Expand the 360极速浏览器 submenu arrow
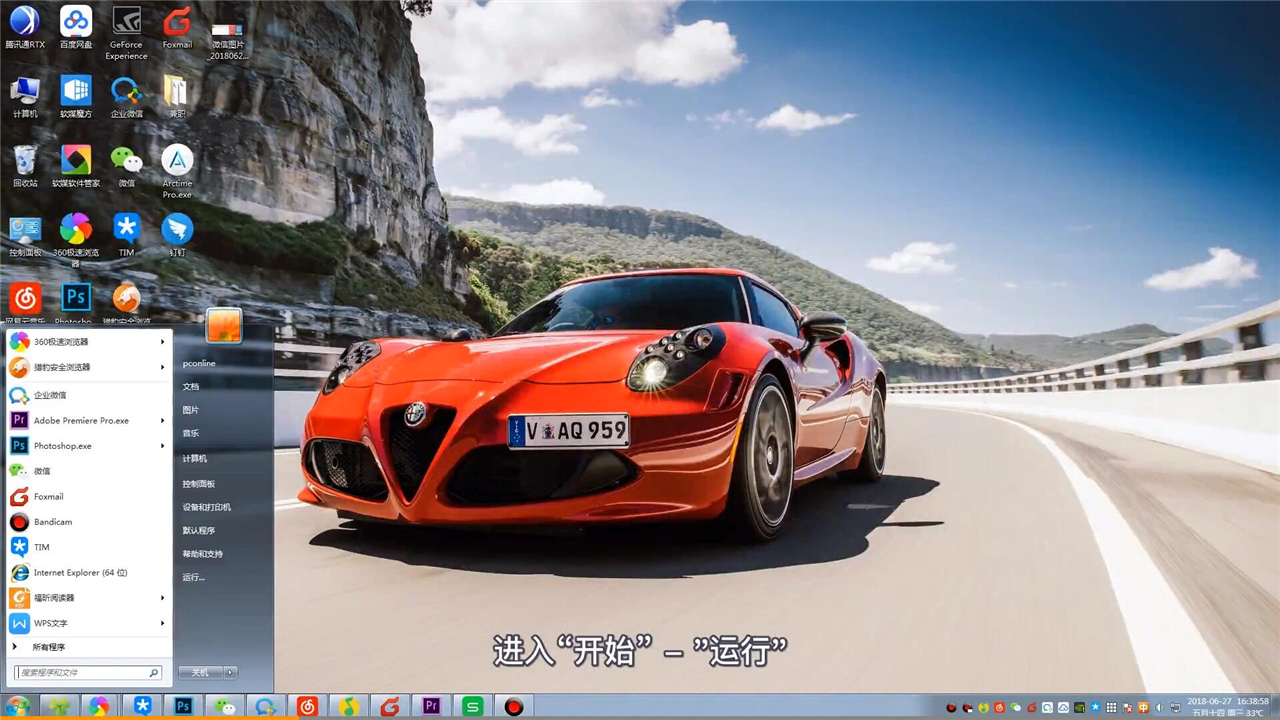The height and width of the screenshot is (720, 1280). pyautogui.click(x=162, y=342)
